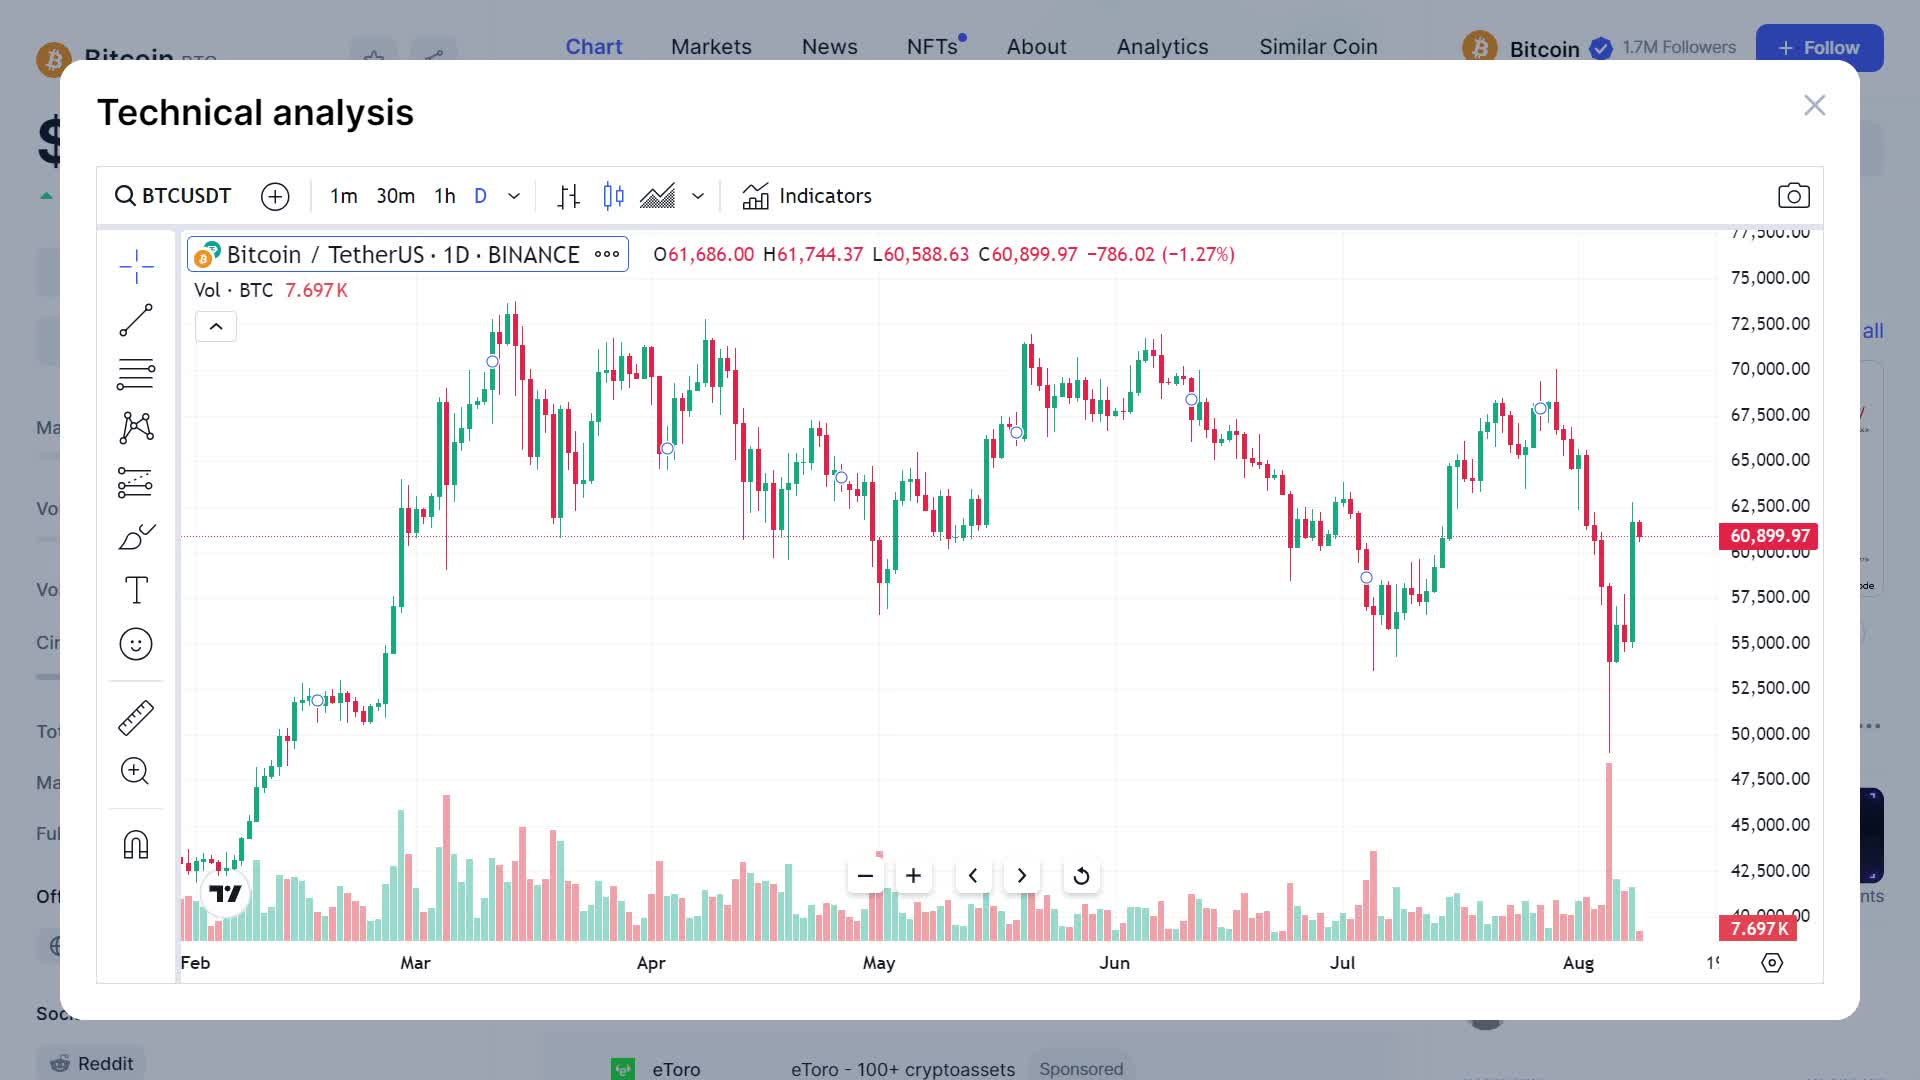The height and width of the screenshot is (1080, 1920).
Task: Select the XABCD pattern tool
Action: pos(136,428)
